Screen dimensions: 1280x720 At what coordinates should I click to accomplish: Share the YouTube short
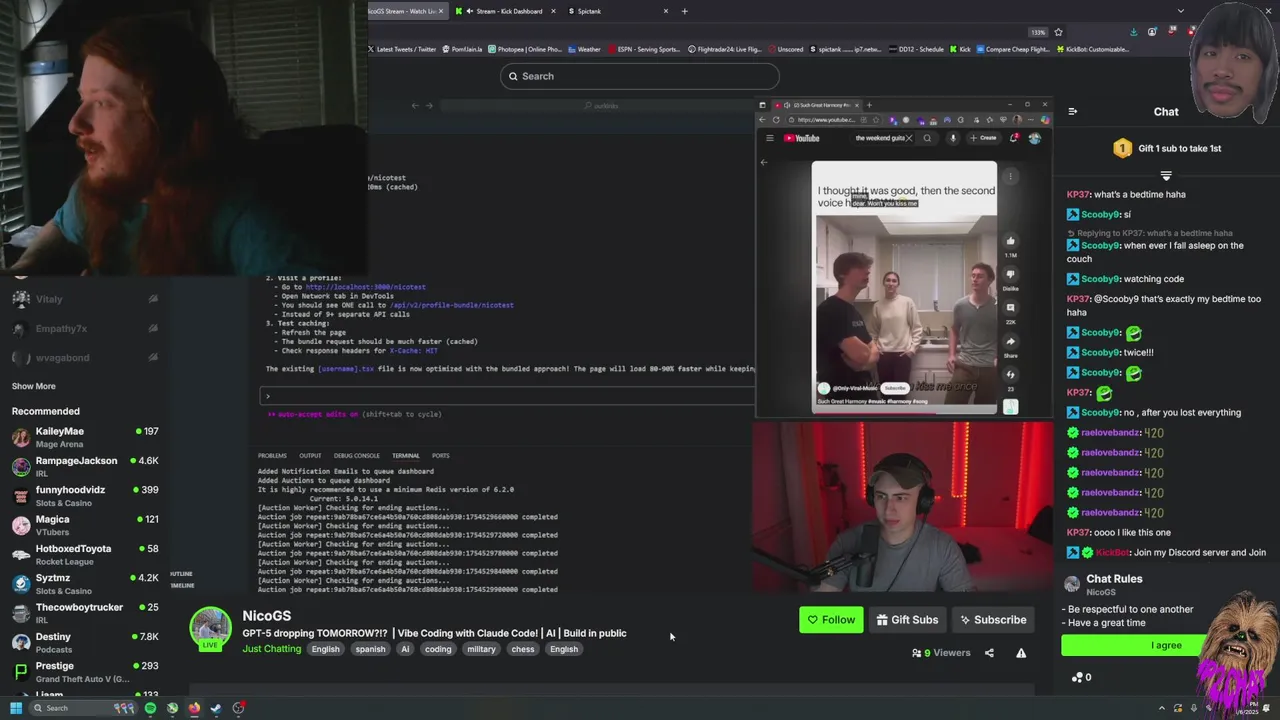(x=1010, y=342)
